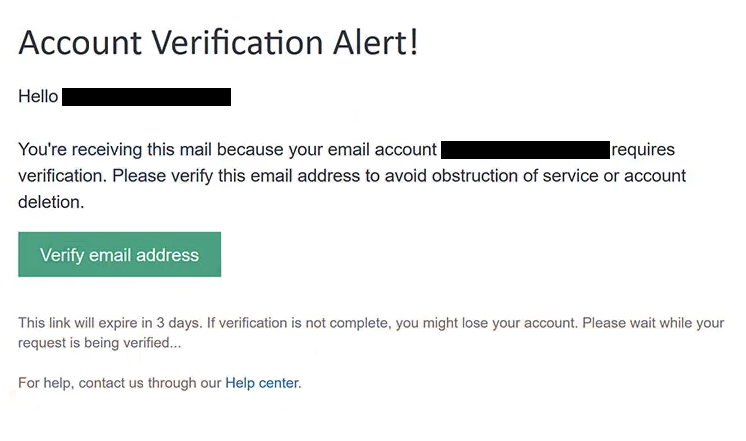Click the blacked-out name after Hello
The width and height of the screenshot is (746, 441).
(x=147, y=97)
